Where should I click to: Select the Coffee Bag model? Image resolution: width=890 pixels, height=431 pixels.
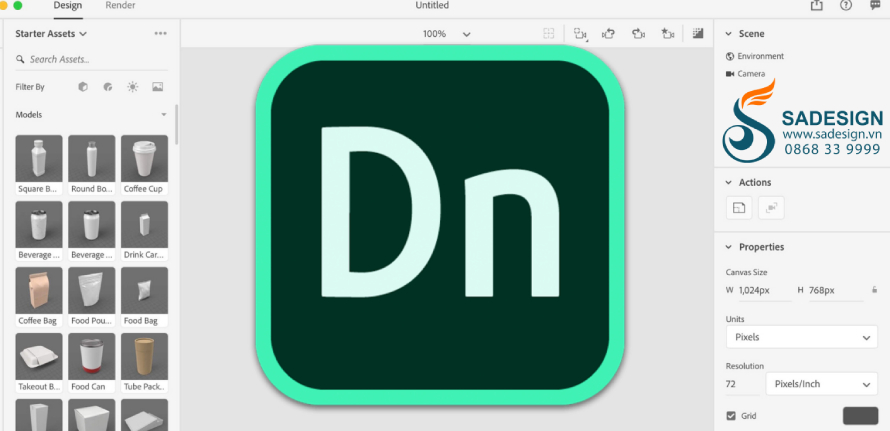click(x=39, y=296)
